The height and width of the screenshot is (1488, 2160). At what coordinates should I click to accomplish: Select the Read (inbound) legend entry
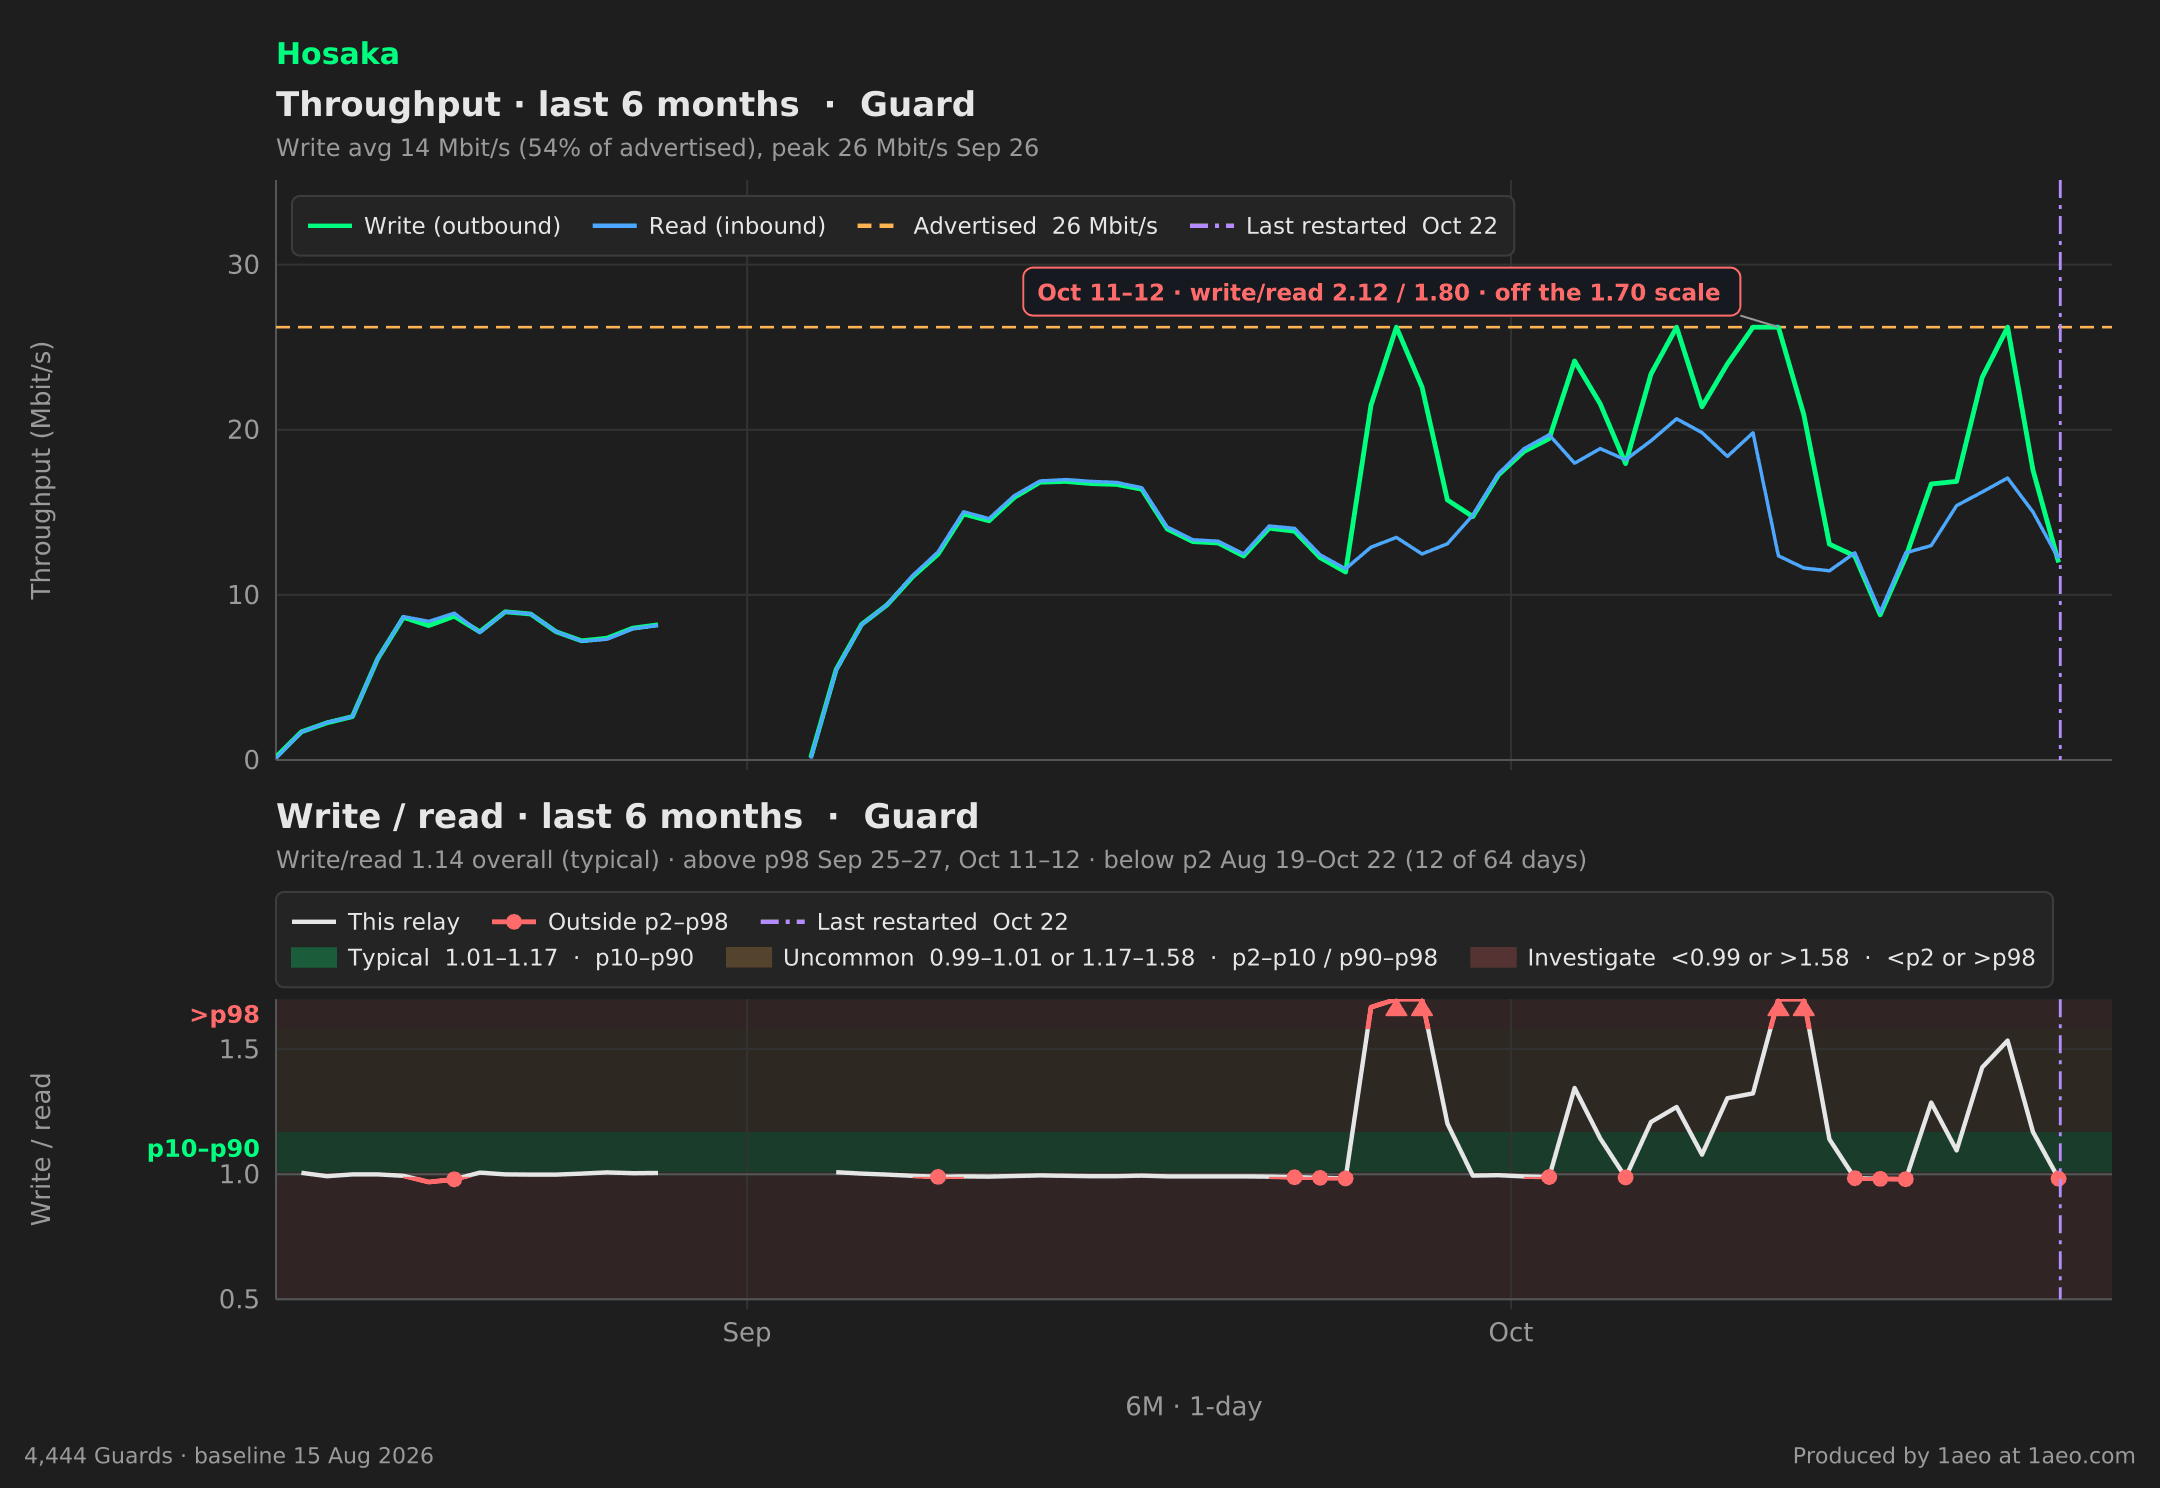pos(709,226)
